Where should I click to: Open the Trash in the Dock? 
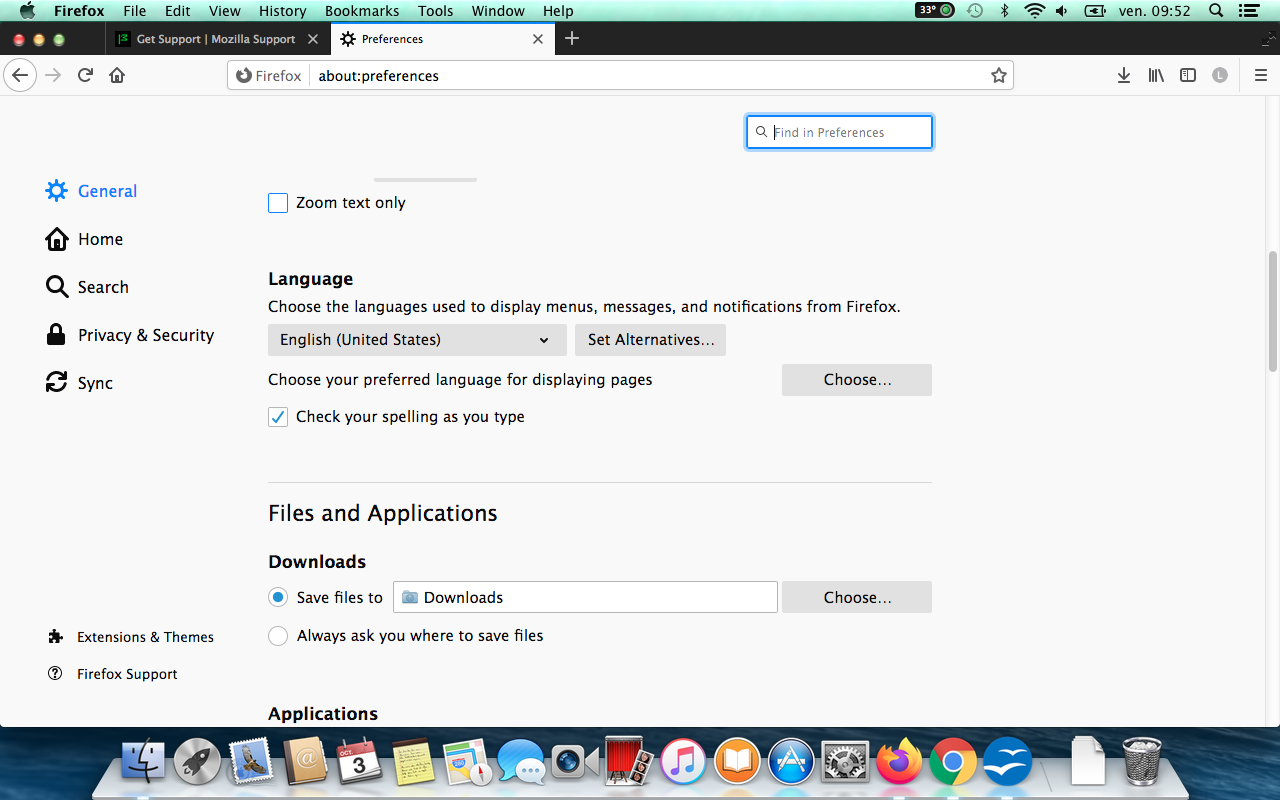(1141, 763)
